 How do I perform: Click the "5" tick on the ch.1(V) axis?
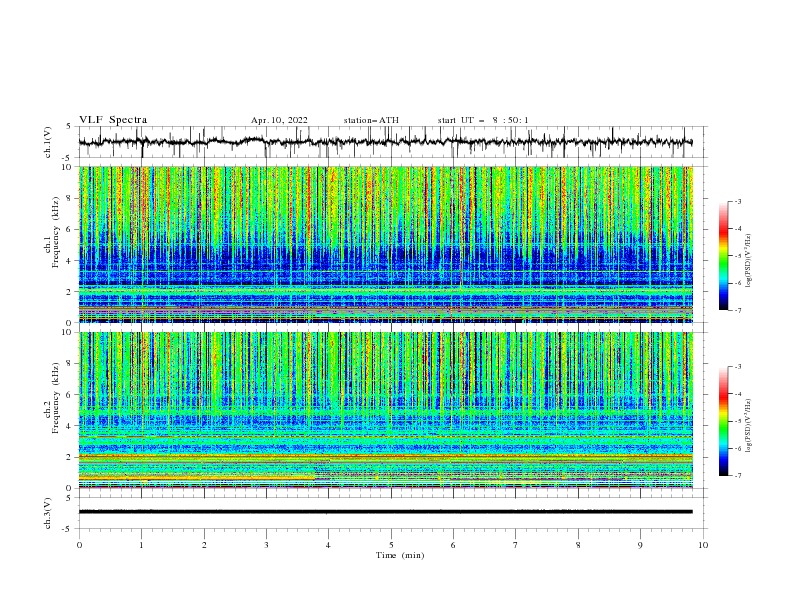[69, 127]
